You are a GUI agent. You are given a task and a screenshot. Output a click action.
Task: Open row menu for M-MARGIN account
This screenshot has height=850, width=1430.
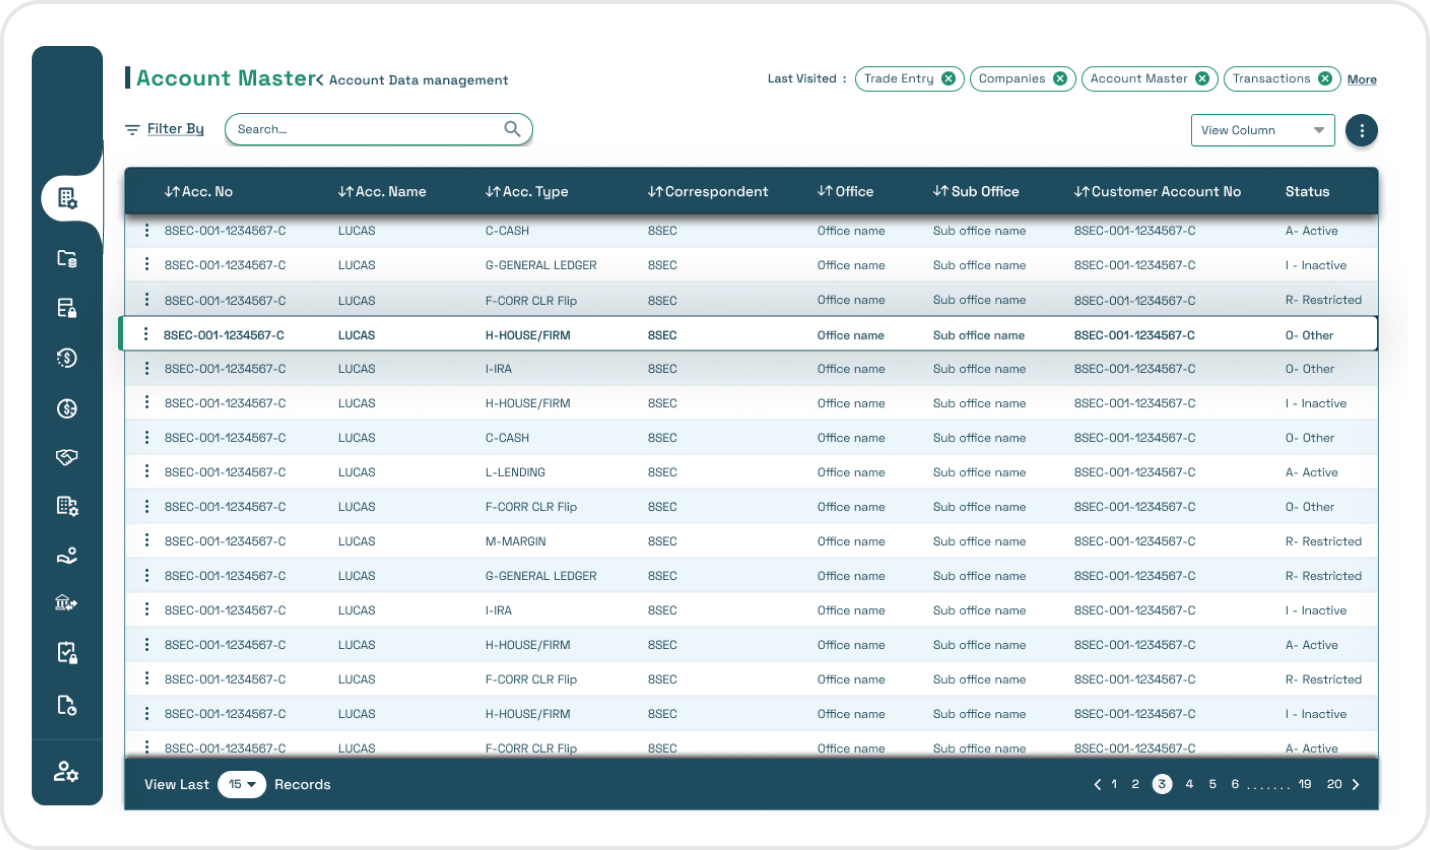tap(147, 541)
